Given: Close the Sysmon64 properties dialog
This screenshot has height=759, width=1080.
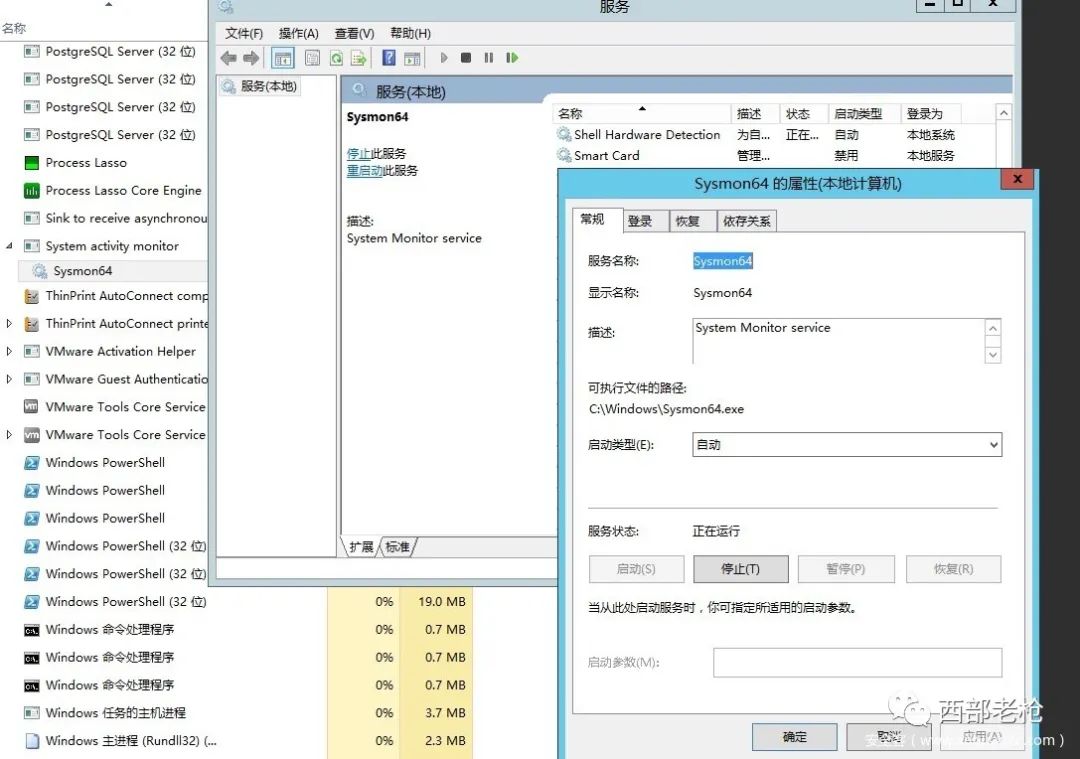Looking at the screenshot, I should pos(1017,179).
